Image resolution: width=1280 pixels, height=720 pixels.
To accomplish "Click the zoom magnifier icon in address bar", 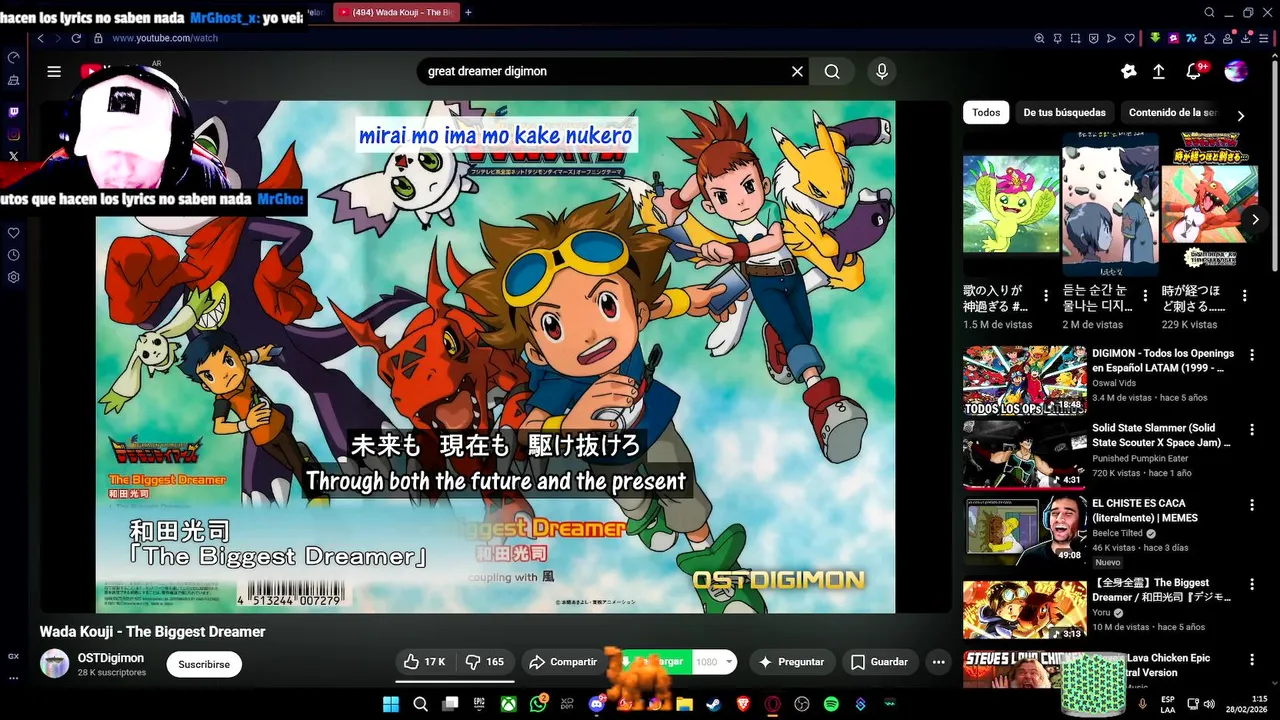I will pyautogui.click(x=1039, y=38).
